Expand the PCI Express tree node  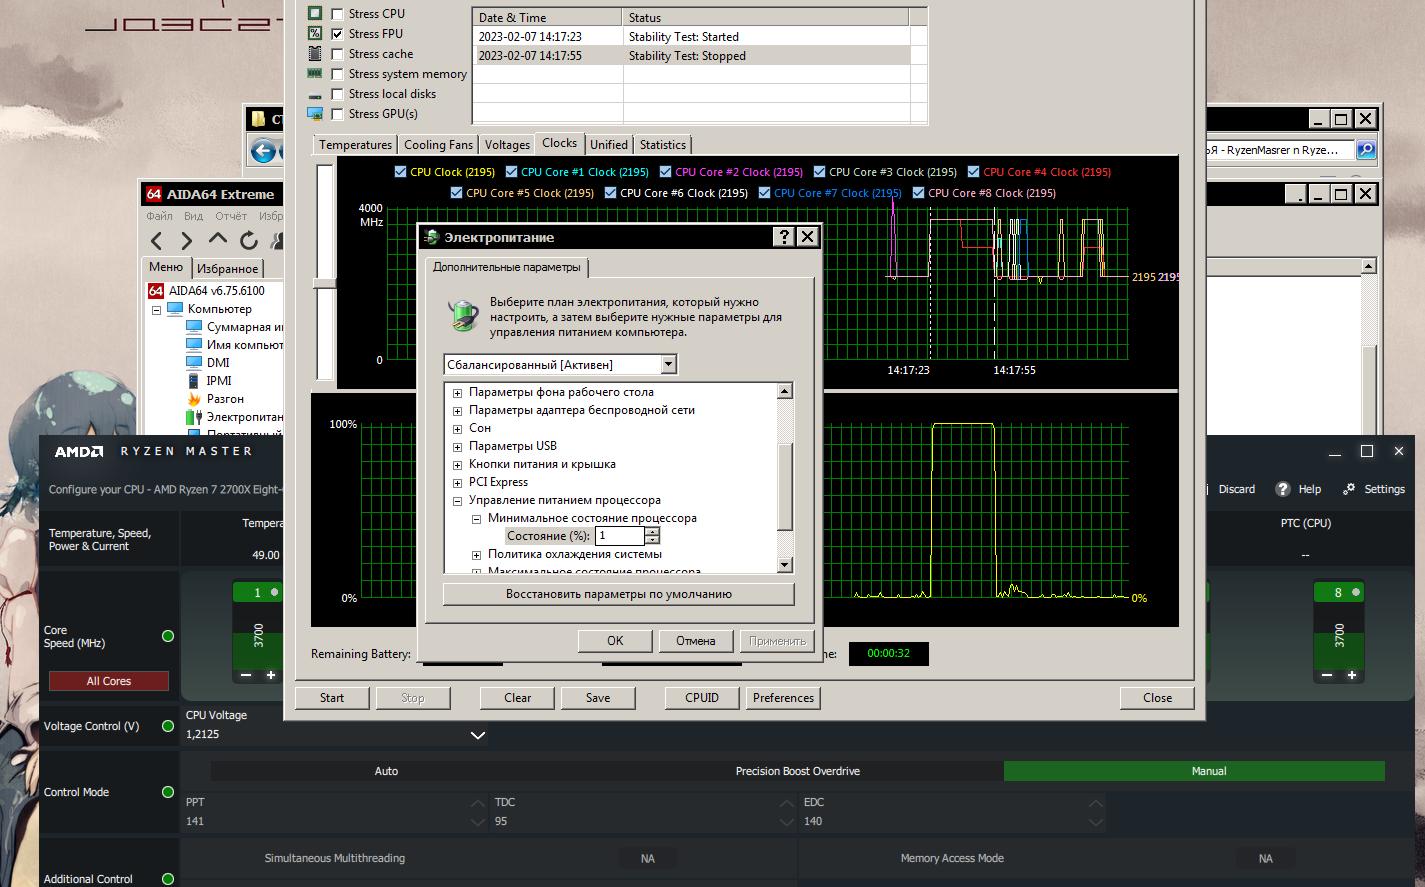coord(458,483)
